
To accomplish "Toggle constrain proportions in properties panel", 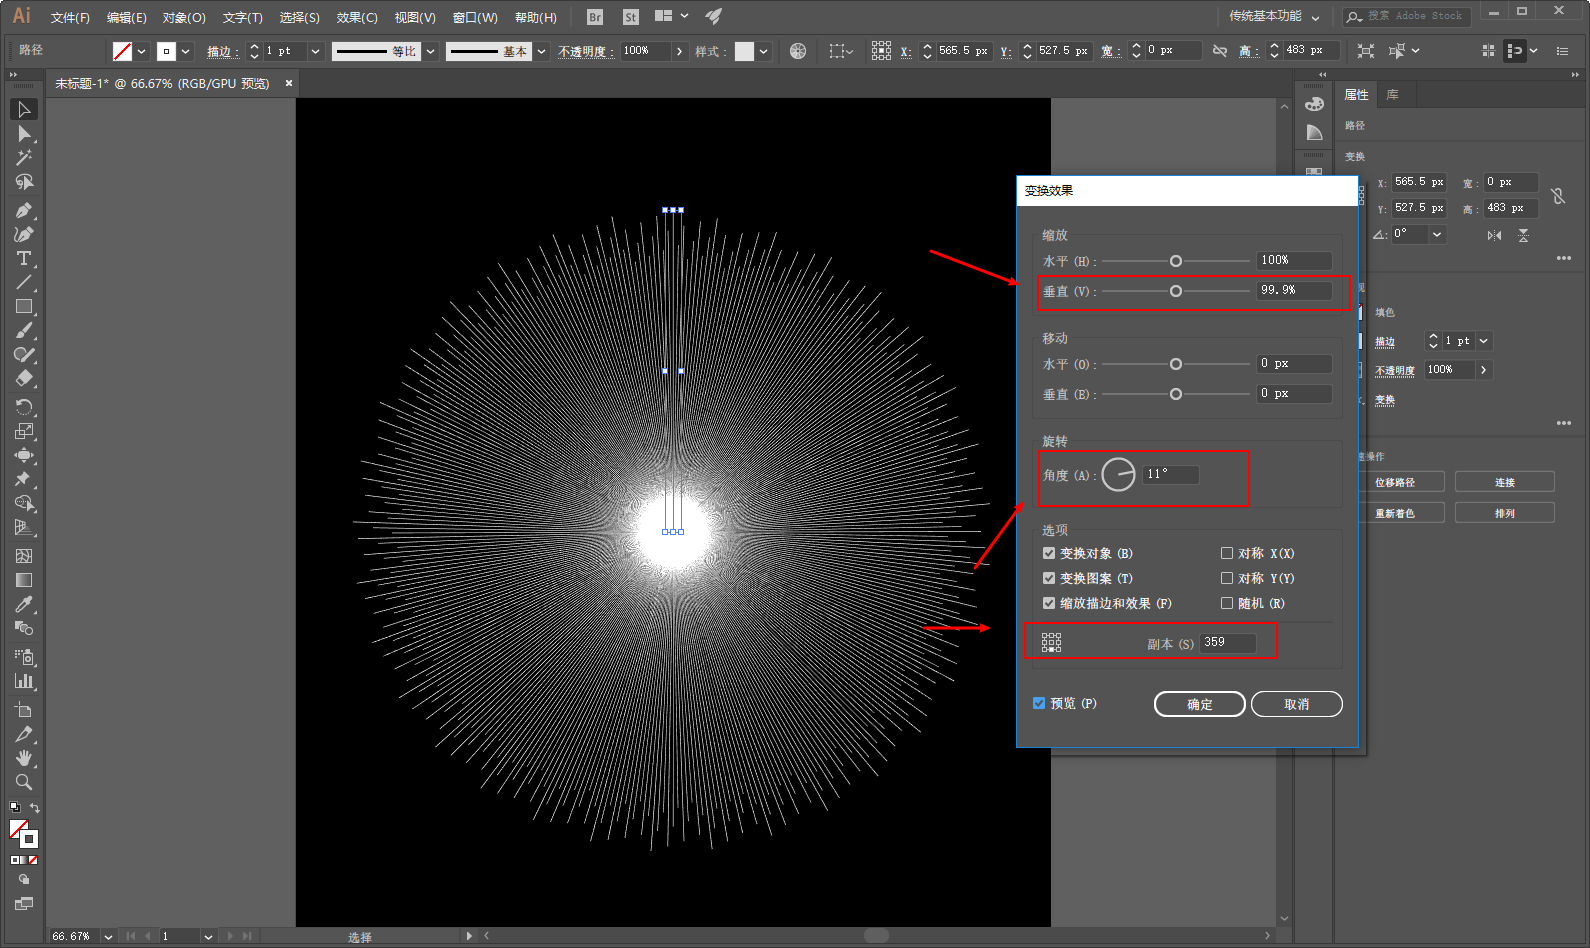I will click(x=1557, y=196).
